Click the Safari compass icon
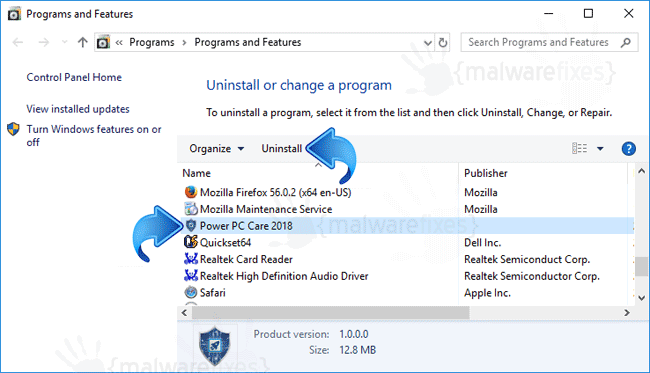 point(191,292)
